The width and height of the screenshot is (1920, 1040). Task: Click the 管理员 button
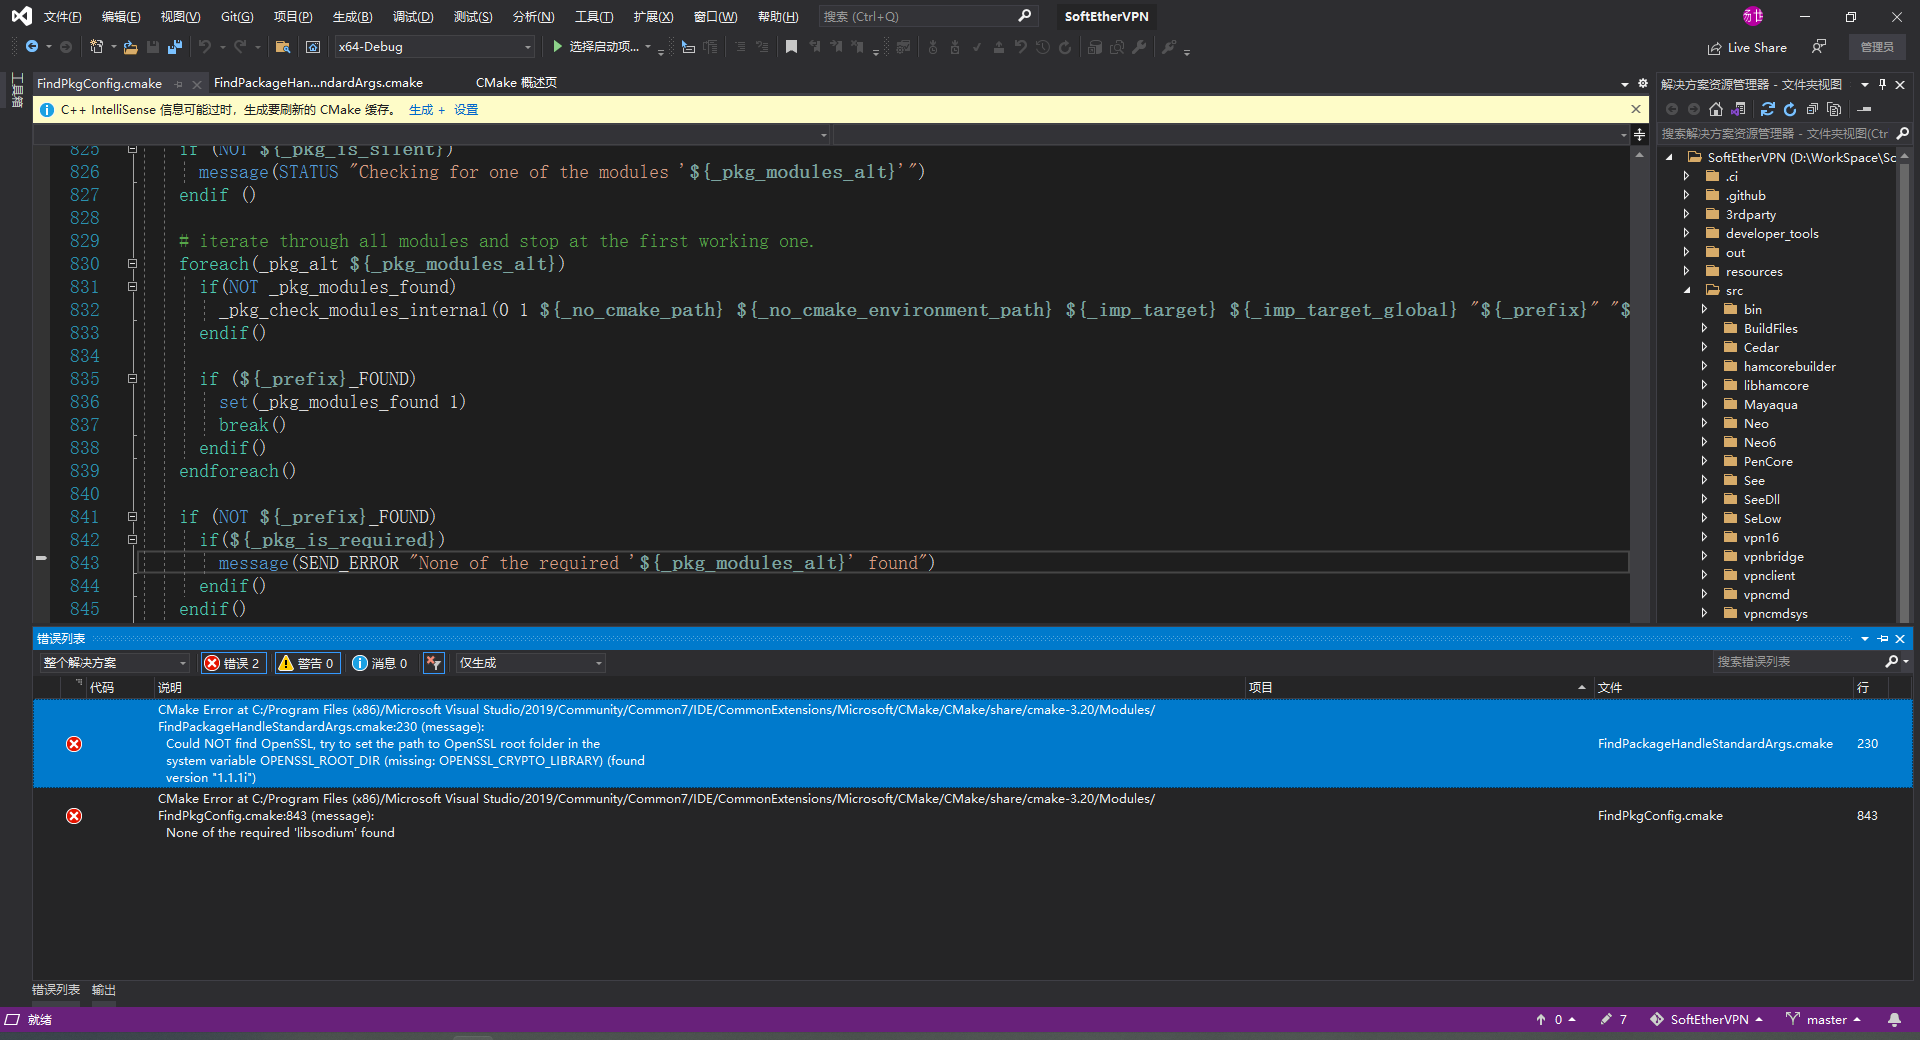click(1877, 46)
